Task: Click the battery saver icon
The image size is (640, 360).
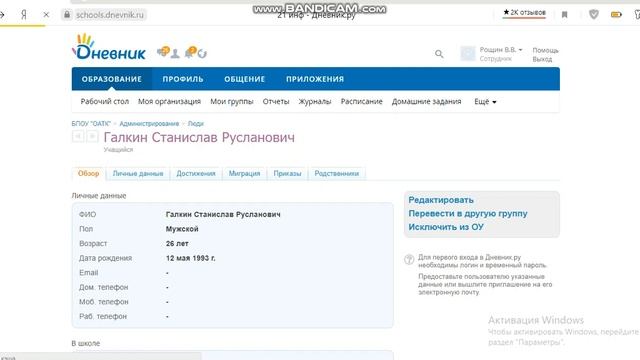Action: click(x=616, y=15)
